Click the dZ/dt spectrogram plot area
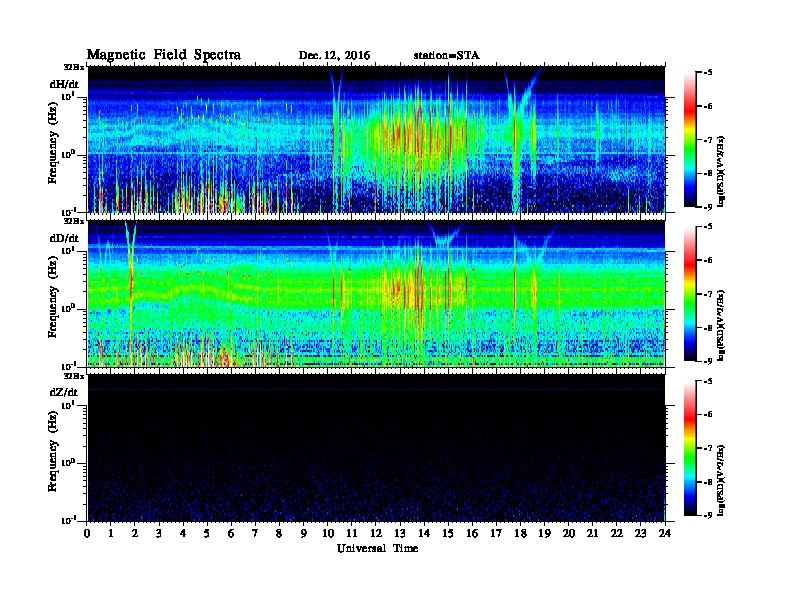 tap(376, 448)
